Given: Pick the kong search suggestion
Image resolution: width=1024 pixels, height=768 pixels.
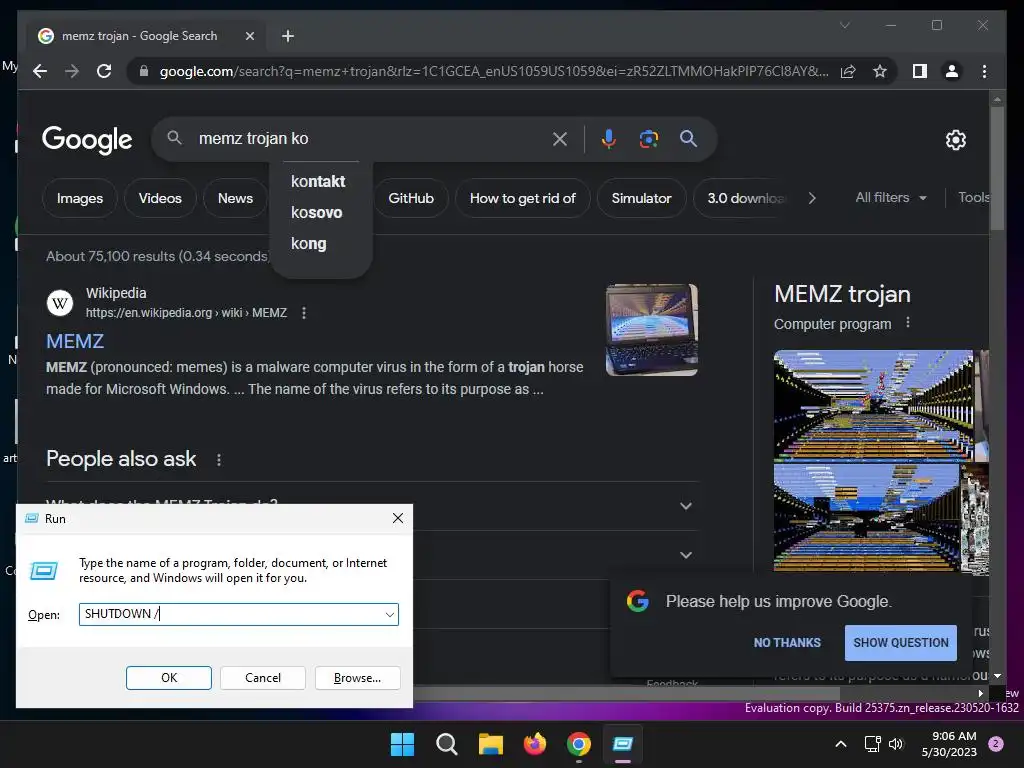Looking at the screenshot, I should 308,244.
